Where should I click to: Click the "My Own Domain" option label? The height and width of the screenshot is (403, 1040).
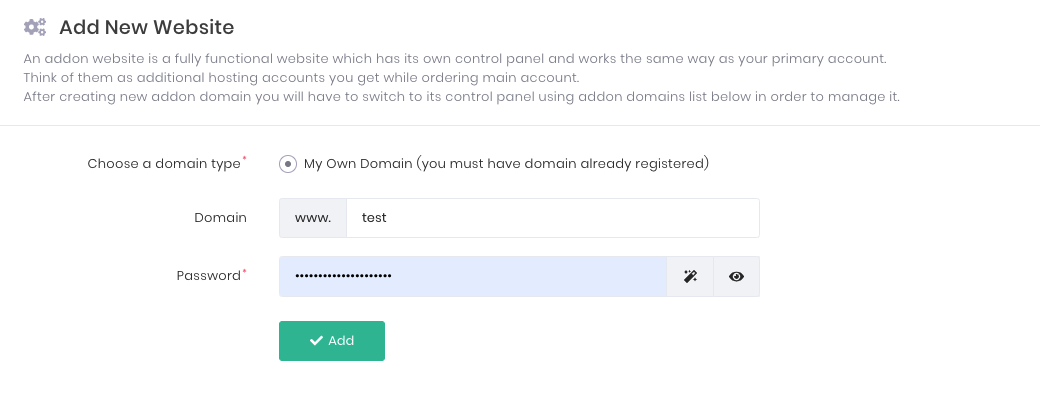(506, 163)
